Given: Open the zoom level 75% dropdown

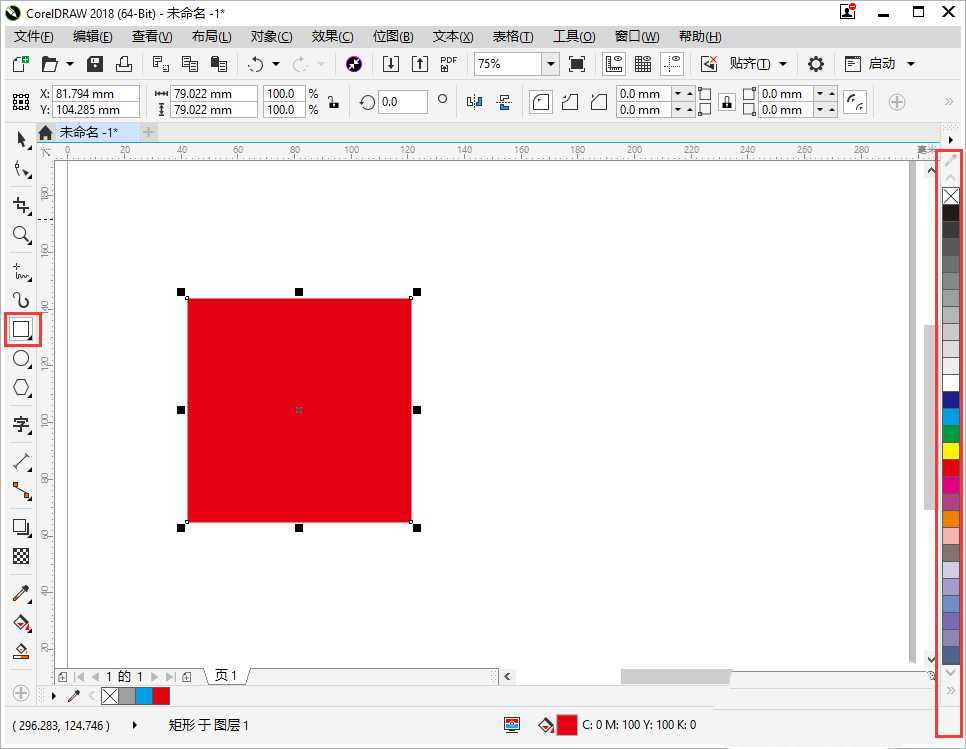Looking at the screenshot, I should [550, 64].
